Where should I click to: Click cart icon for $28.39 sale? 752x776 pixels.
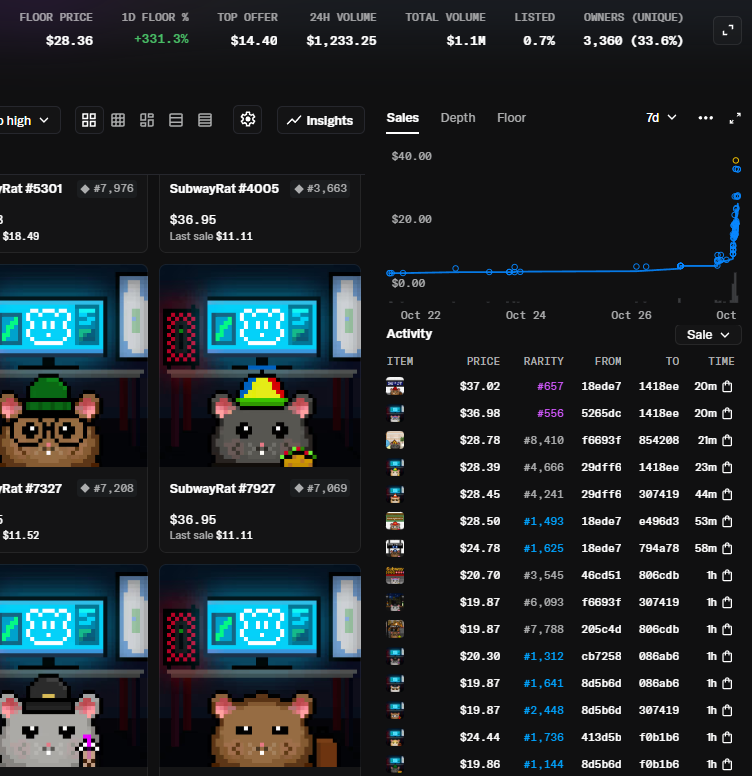coord(727,467)
